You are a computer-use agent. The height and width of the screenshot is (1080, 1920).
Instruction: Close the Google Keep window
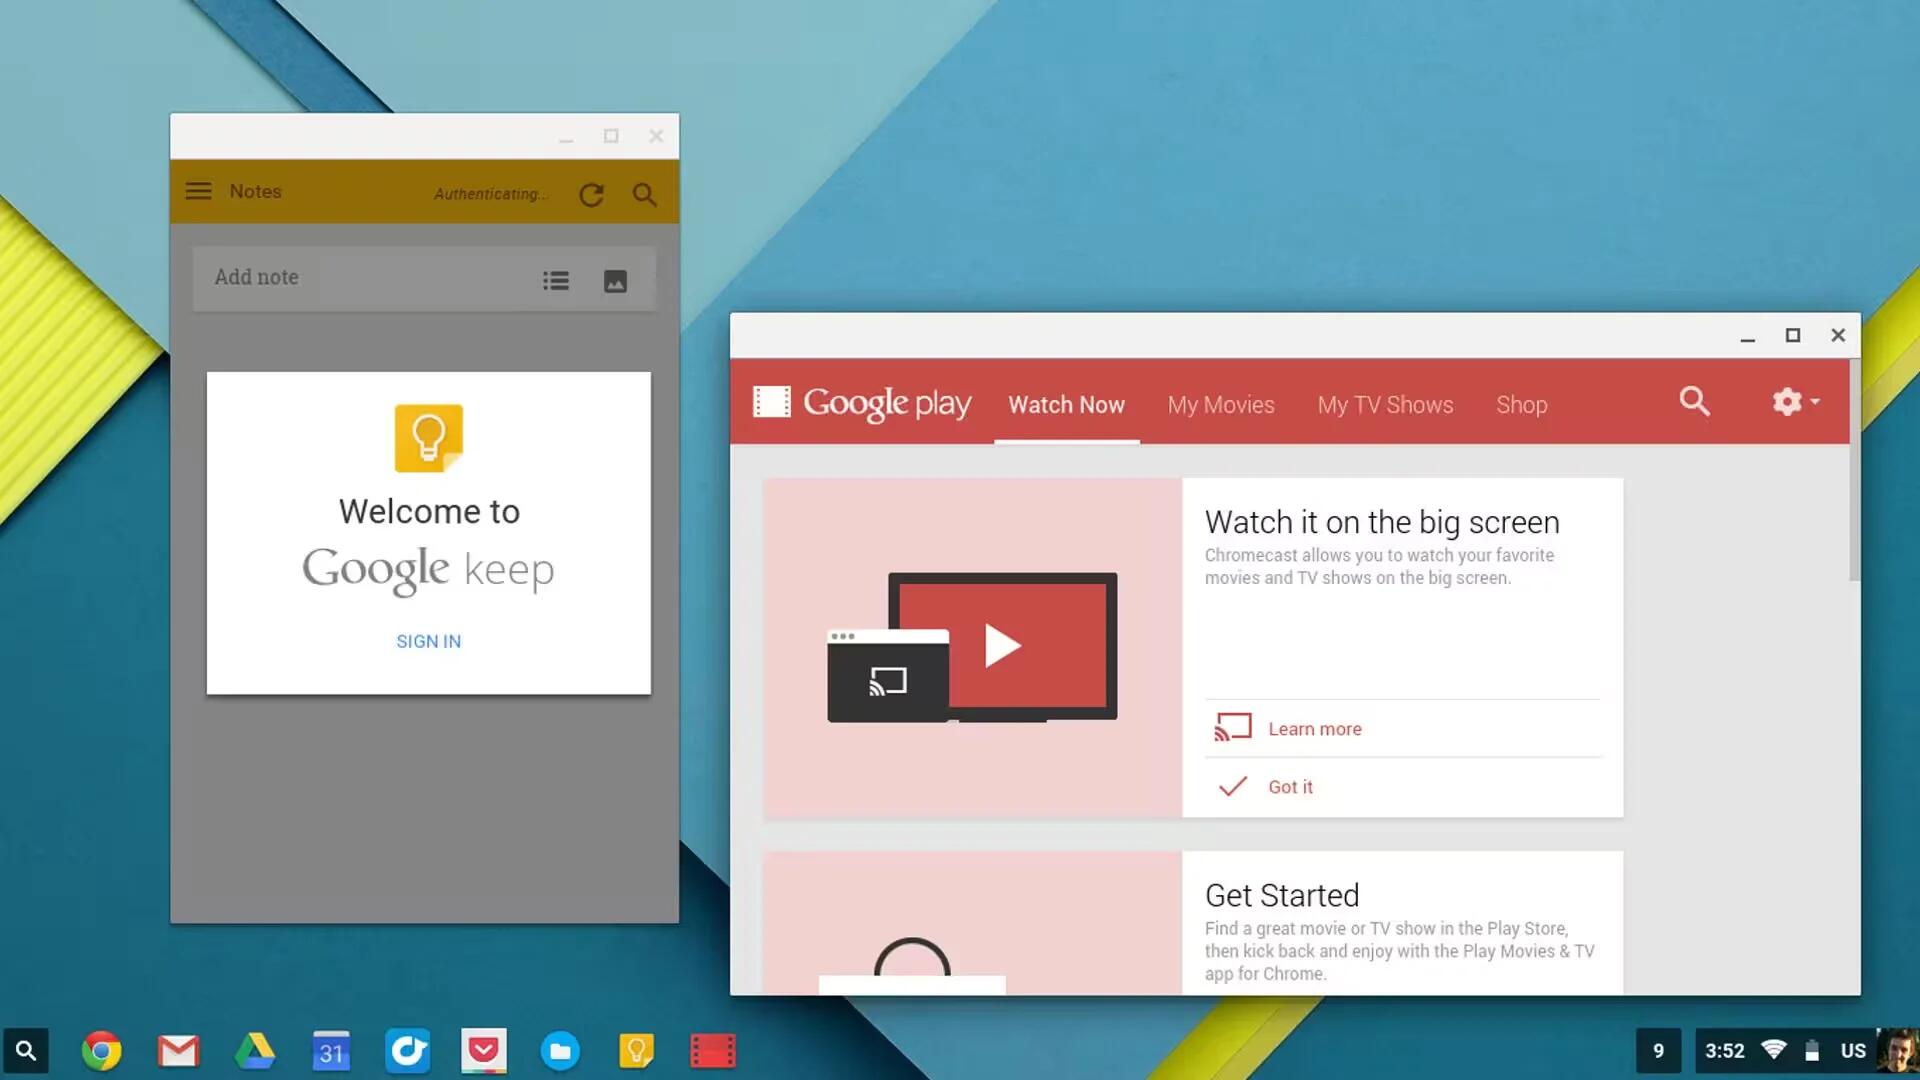(x=656, y=136)
